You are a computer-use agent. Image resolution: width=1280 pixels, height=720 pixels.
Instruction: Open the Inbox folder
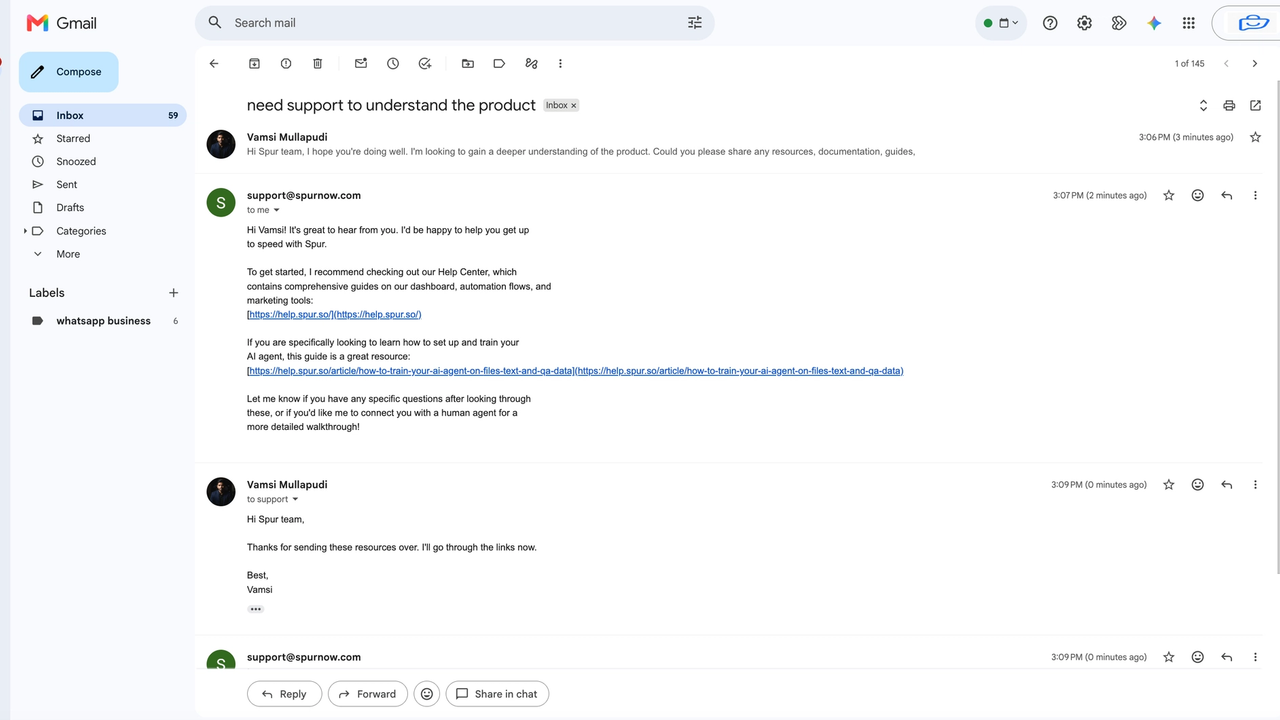coord(103,115)
